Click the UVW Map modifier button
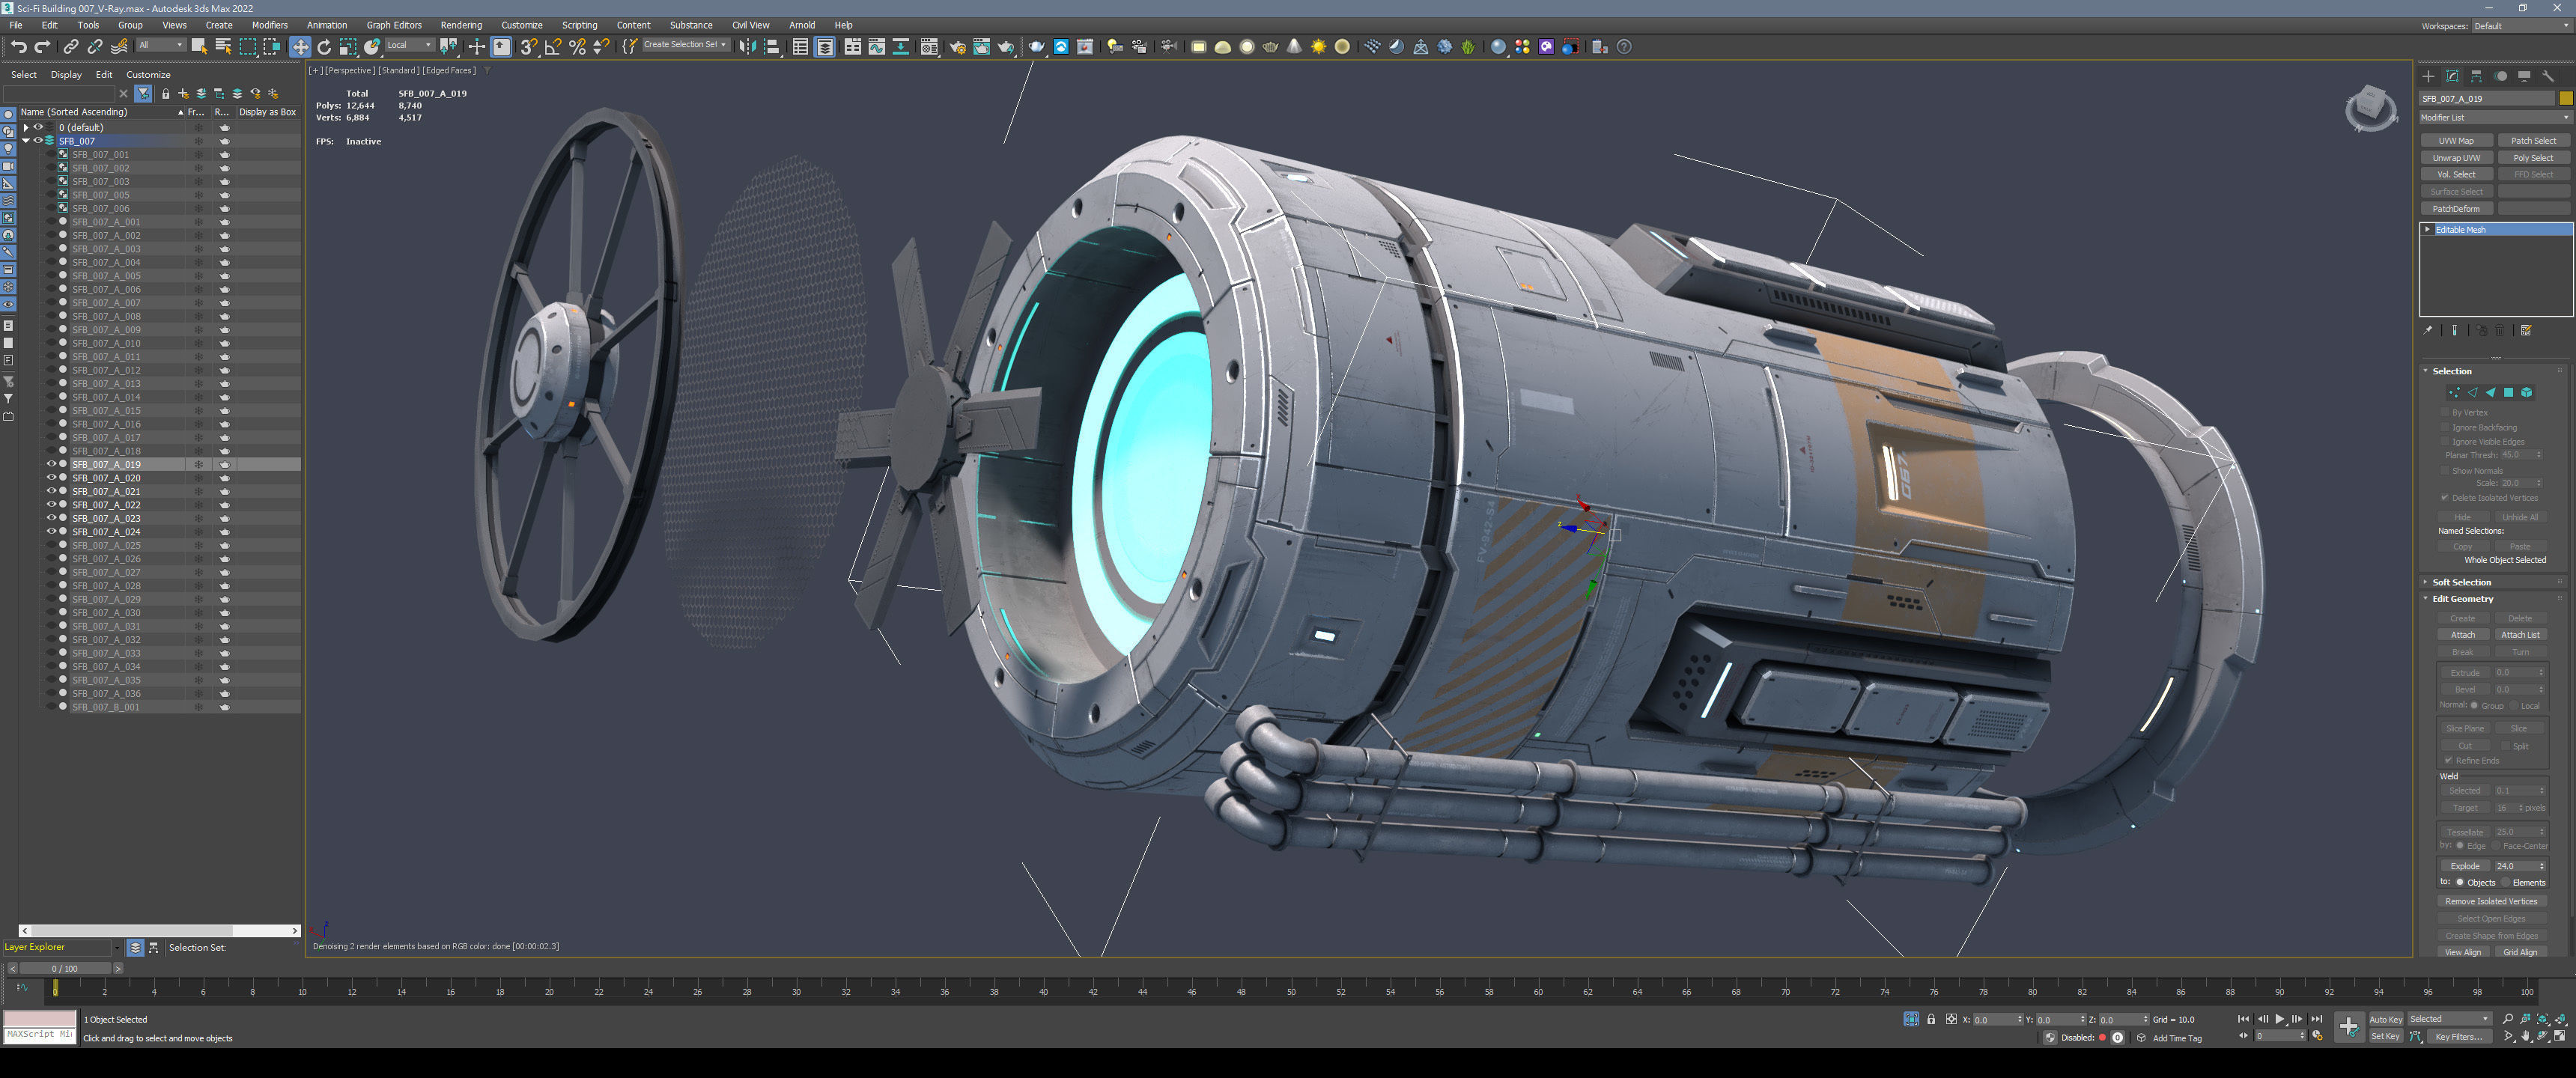2576x1078 pixels. point(2456,141)
